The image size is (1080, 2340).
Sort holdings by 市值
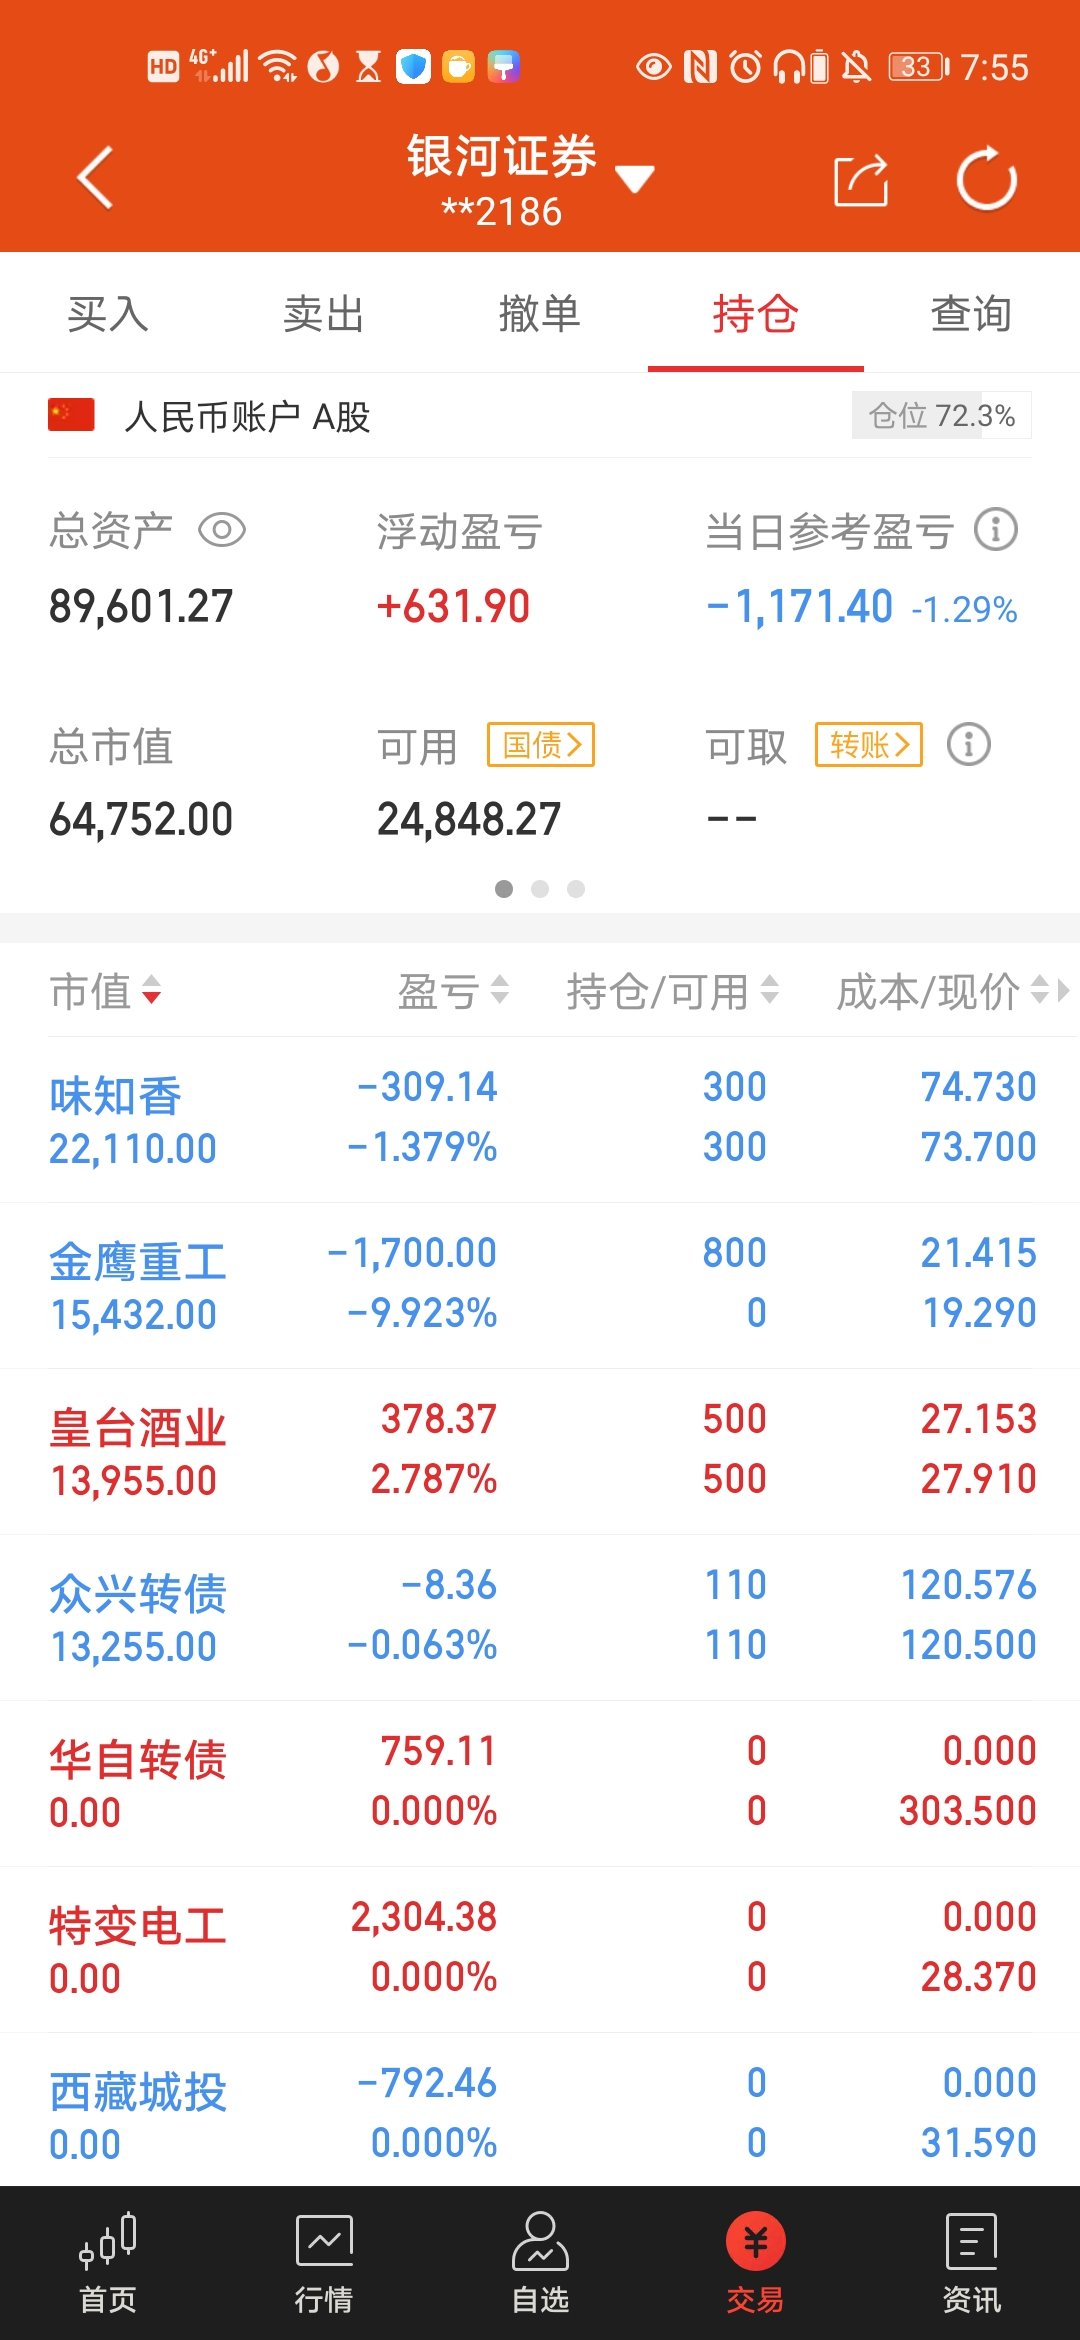pos(106,992)
